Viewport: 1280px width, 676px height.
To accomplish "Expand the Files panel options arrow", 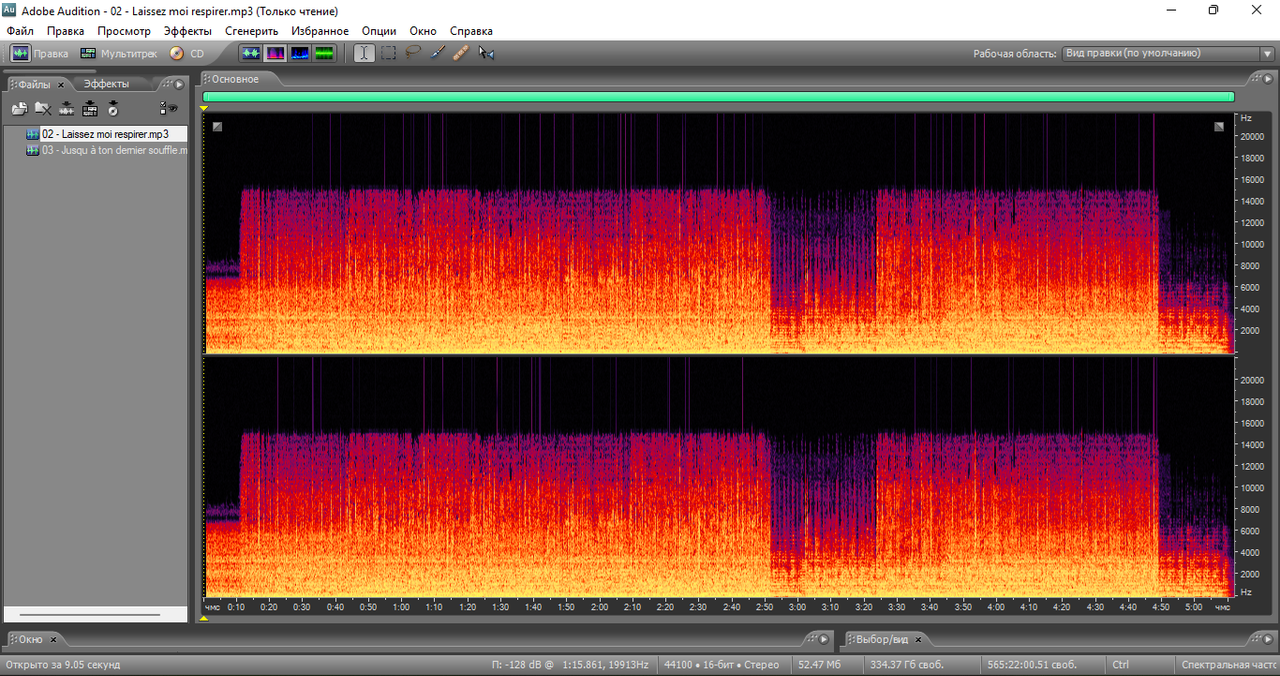I will tap(179, 85).
